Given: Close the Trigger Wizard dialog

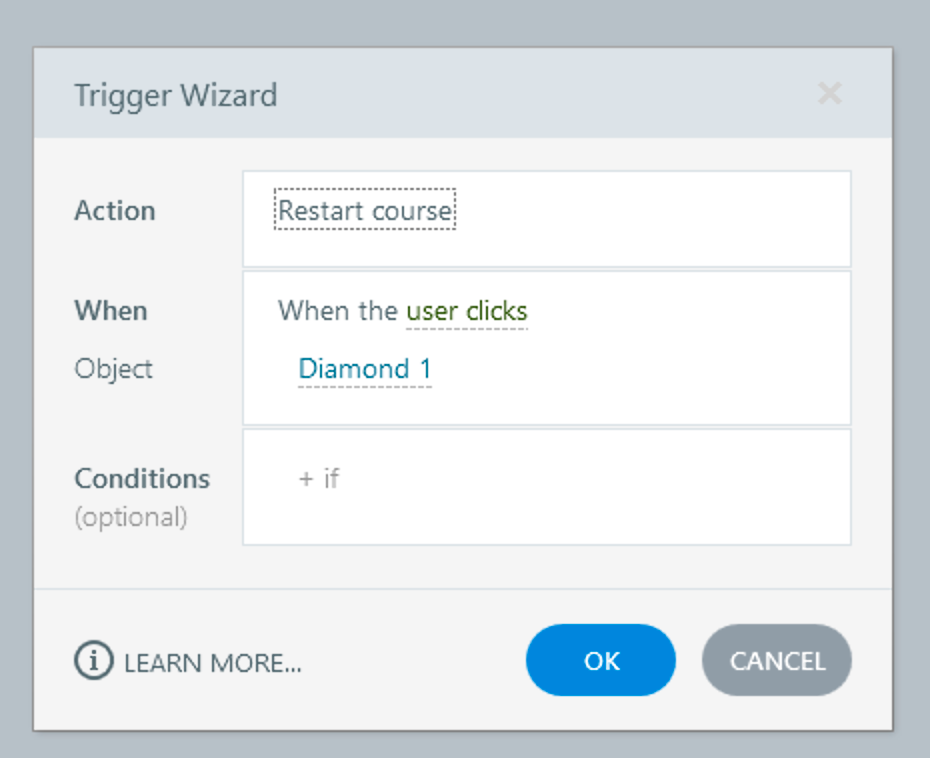Looking at the screenshot, I should (829, 94).
